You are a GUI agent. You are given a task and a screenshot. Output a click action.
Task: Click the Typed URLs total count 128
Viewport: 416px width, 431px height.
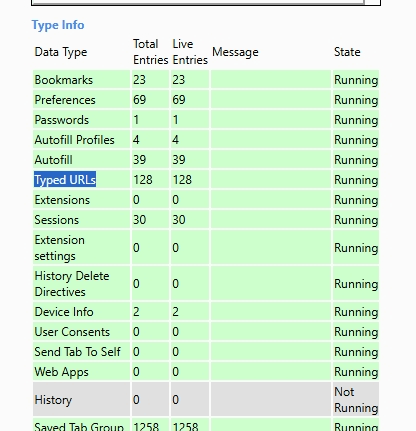click(143, 180)
